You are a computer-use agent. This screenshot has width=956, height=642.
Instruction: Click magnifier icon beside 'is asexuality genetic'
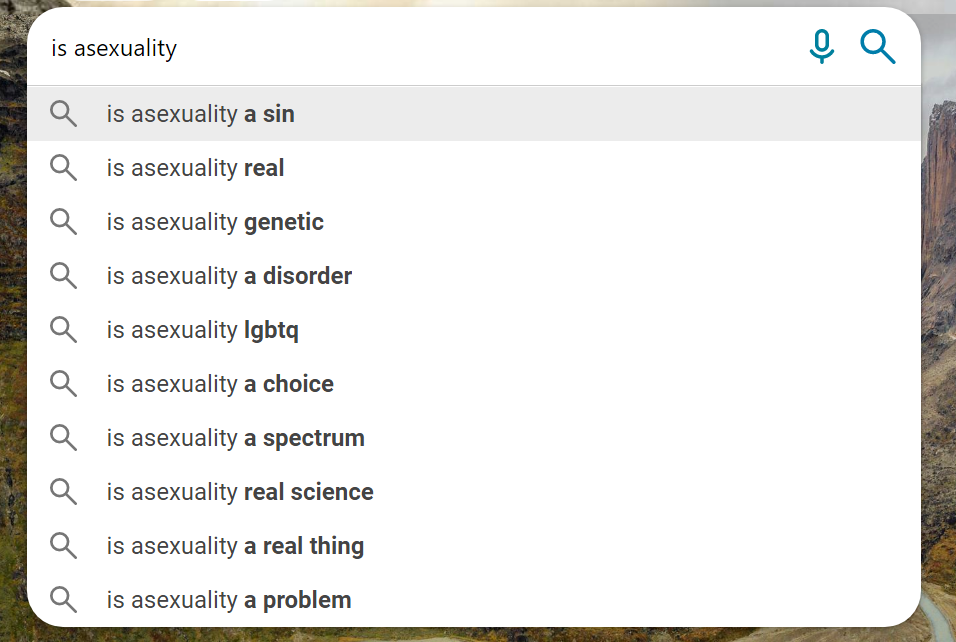63,222
